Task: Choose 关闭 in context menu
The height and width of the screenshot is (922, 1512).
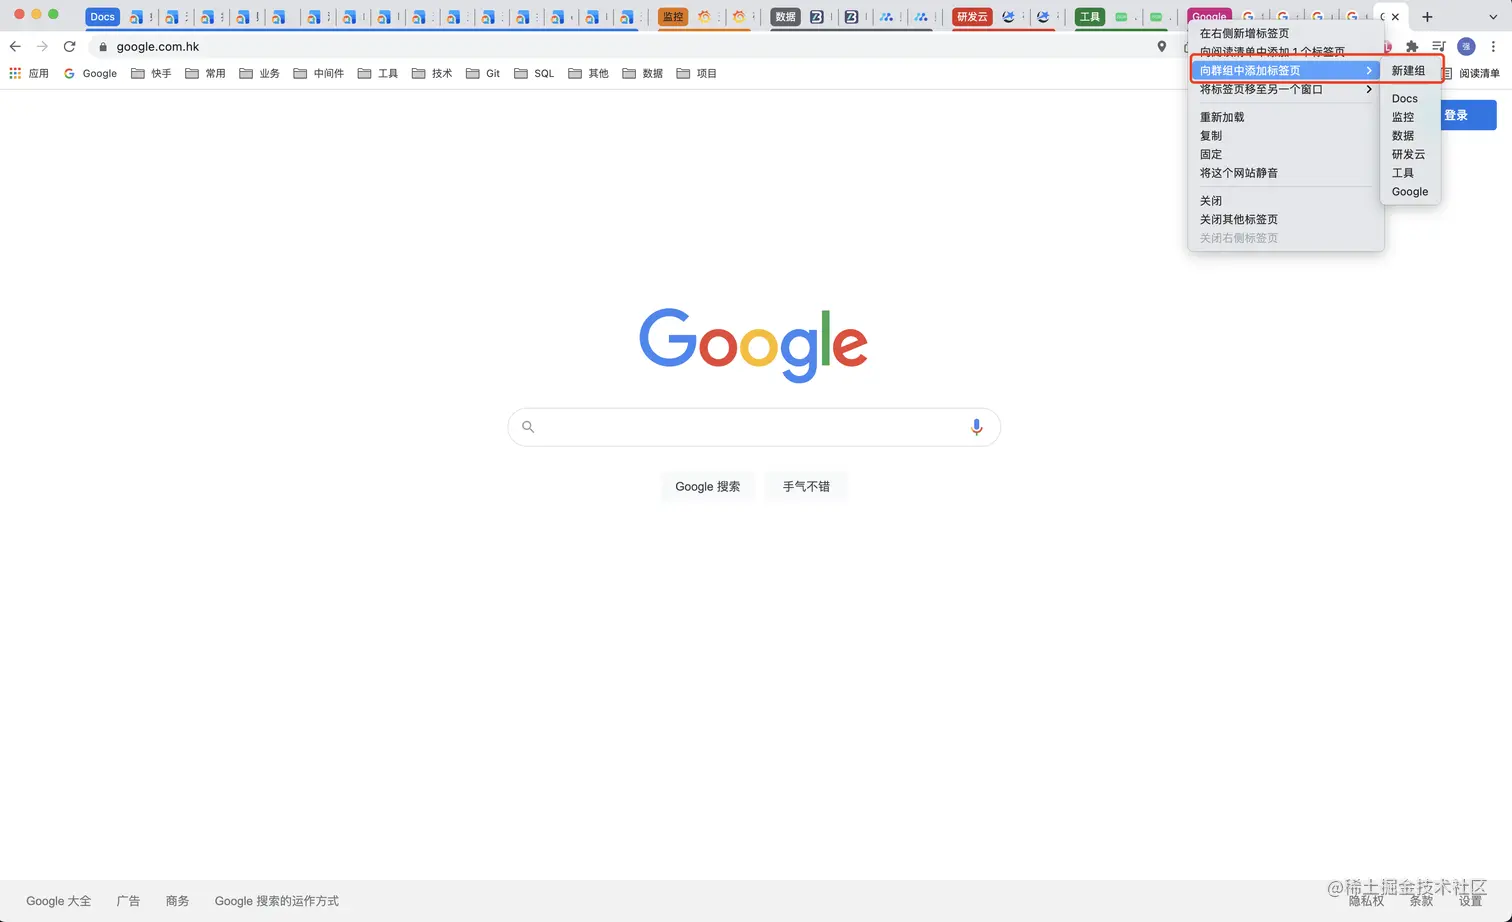Action: coord(1286,201)
